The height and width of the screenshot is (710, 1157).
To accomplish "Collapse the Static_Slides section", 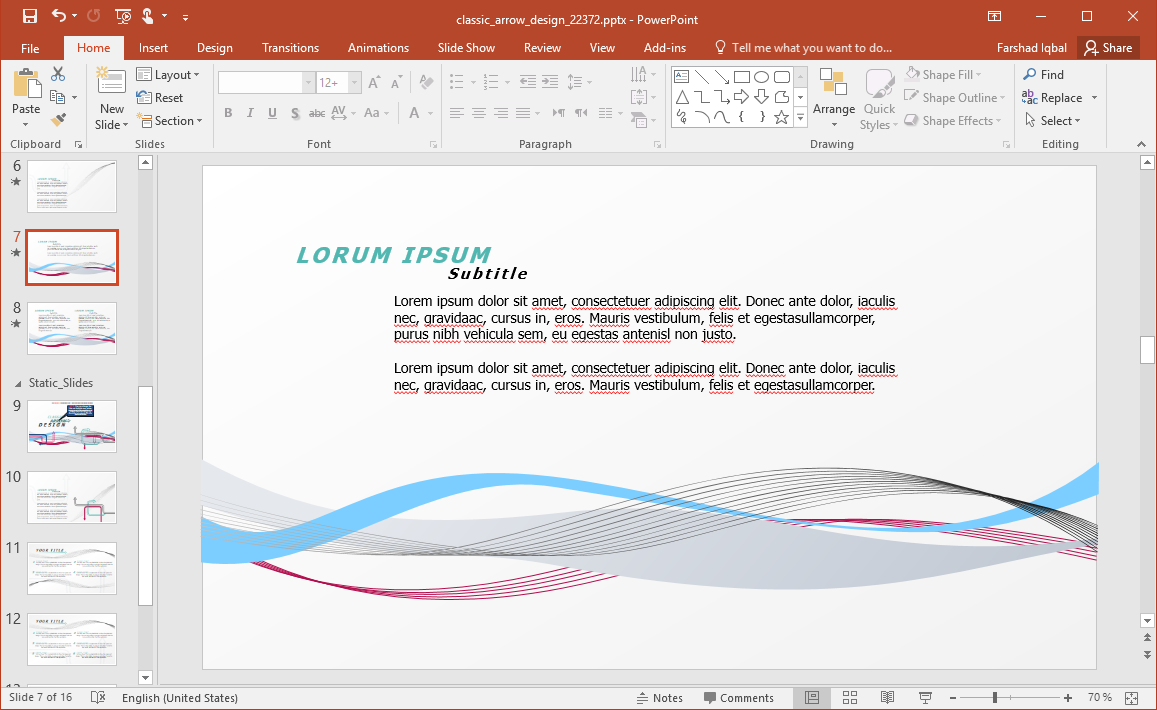I will pyautogui.click(x=17, y=383).
